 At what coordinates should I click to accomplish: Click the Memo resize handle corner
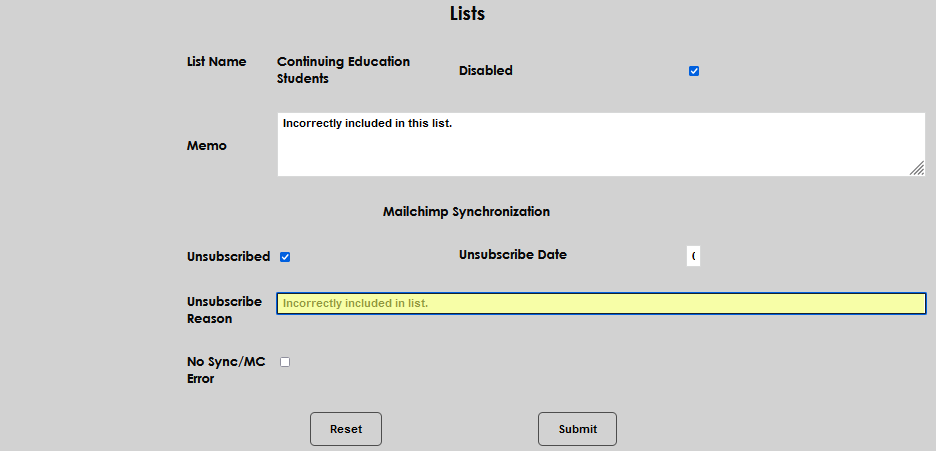917,169
